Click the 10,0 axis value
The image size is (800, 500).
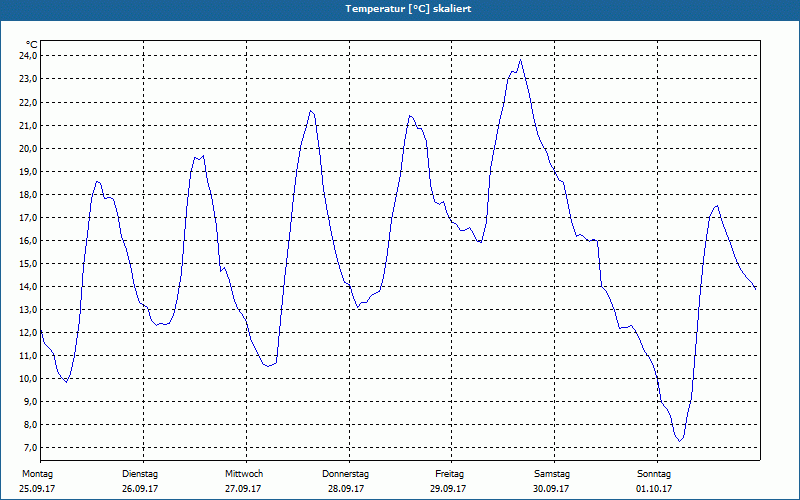click(28, 378)
